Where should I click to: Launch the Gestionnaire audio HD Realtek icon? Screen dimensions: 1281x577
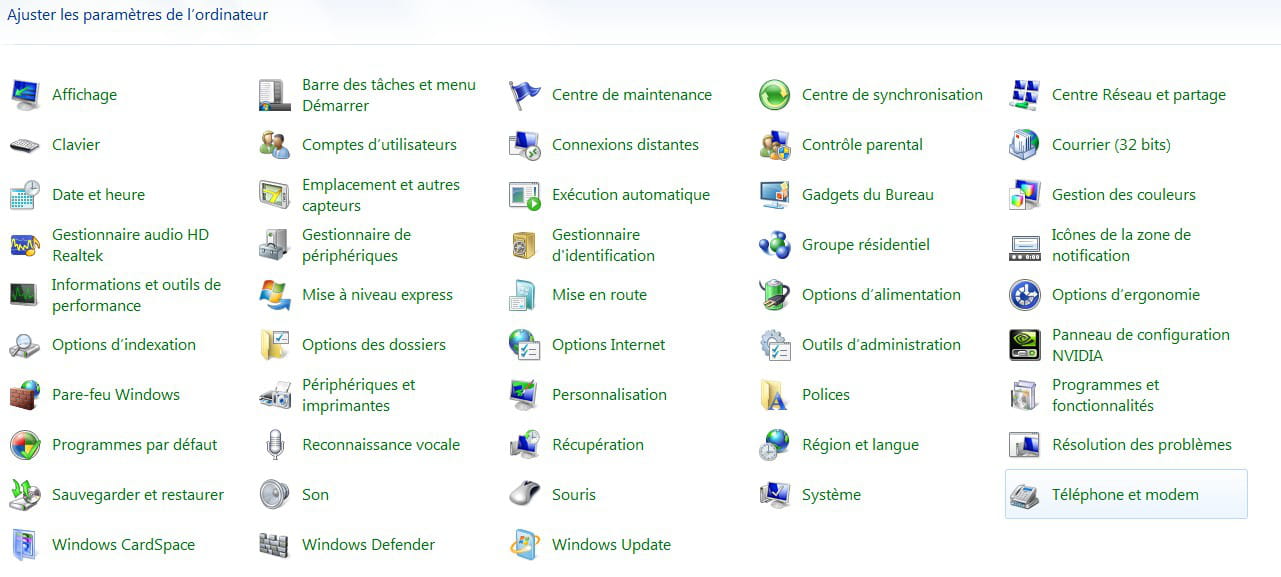coord(25,245)
